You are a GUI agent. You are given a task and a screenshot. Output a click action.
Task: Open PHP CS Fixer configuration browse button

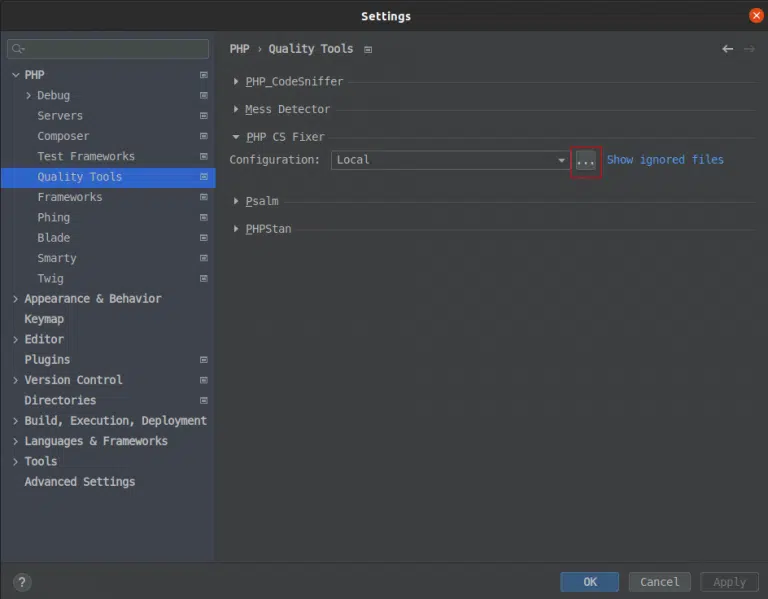click(x=586, y=161)
